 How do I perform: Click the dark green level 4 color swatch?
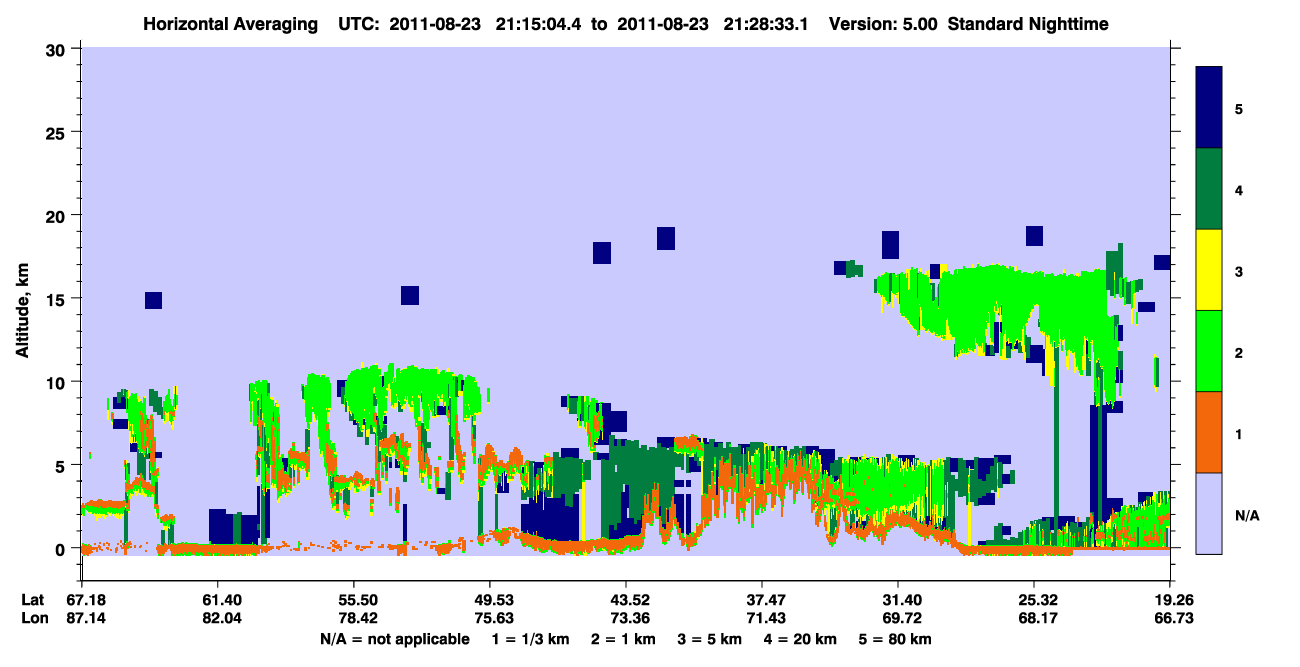point(1209,189)
